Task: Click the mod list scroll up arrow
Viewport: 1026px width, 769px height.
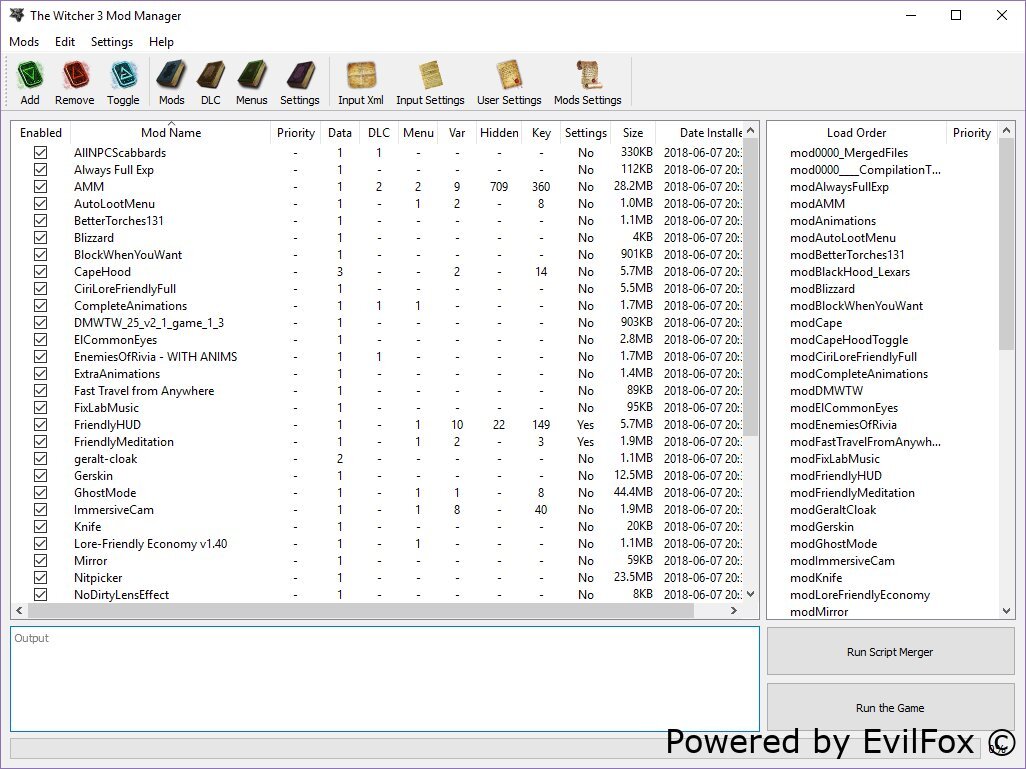Action: coord(751,130)
